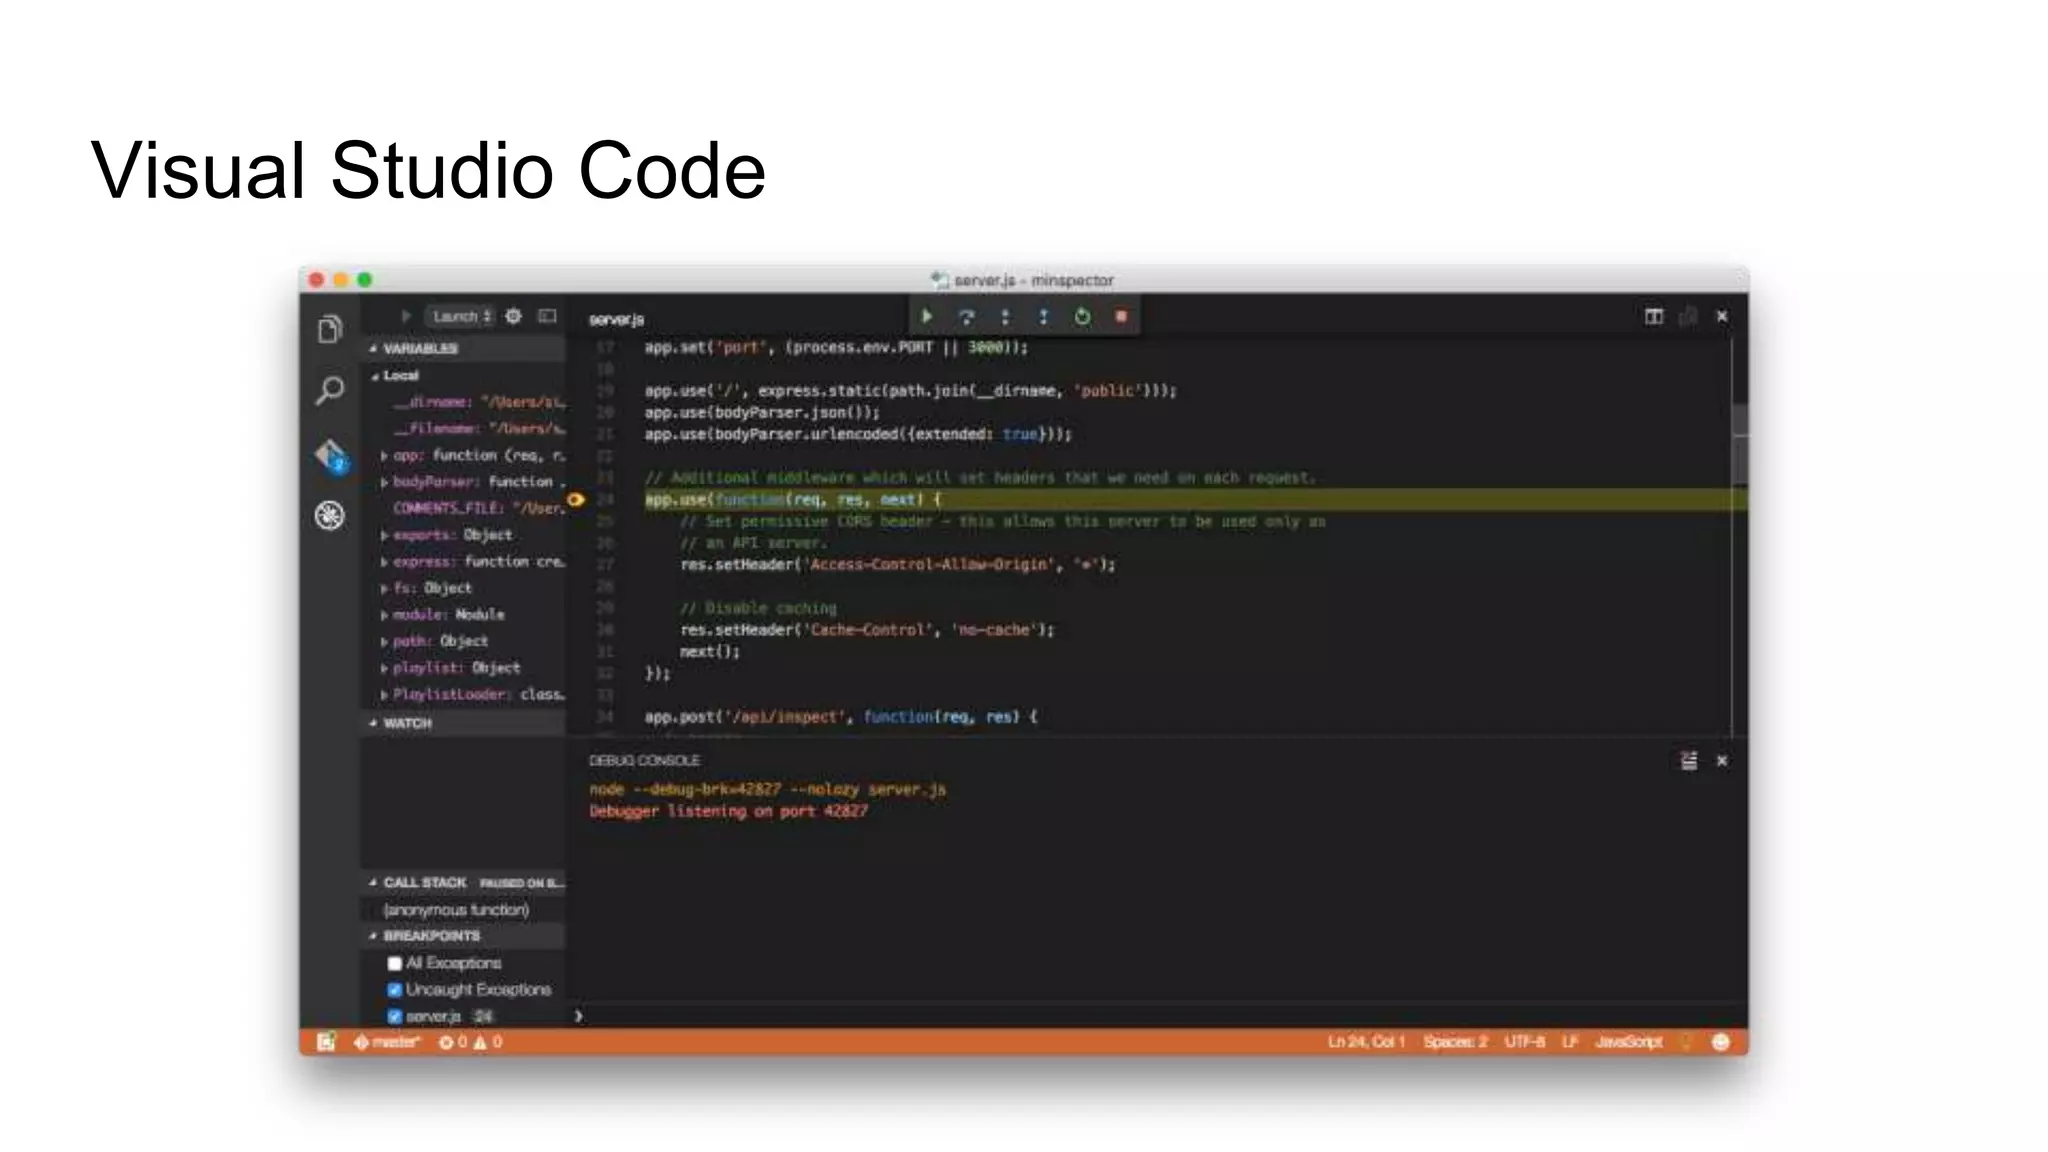2048x1152 pixels.
Task: Toggle Uncaught Exceptions breakpoint checkbox
Action: [394, 990]
